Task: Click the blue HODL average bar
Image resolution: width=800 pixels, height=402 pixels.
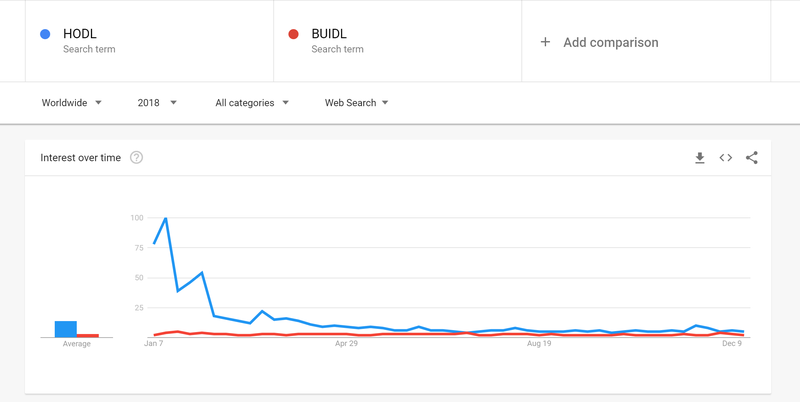Action: 66,329
